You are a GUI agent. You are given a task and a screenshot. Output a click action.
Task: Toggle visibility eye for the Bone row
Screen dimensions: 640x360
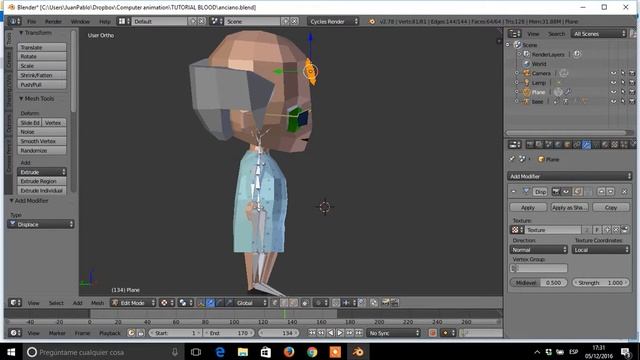click(613, 102)
